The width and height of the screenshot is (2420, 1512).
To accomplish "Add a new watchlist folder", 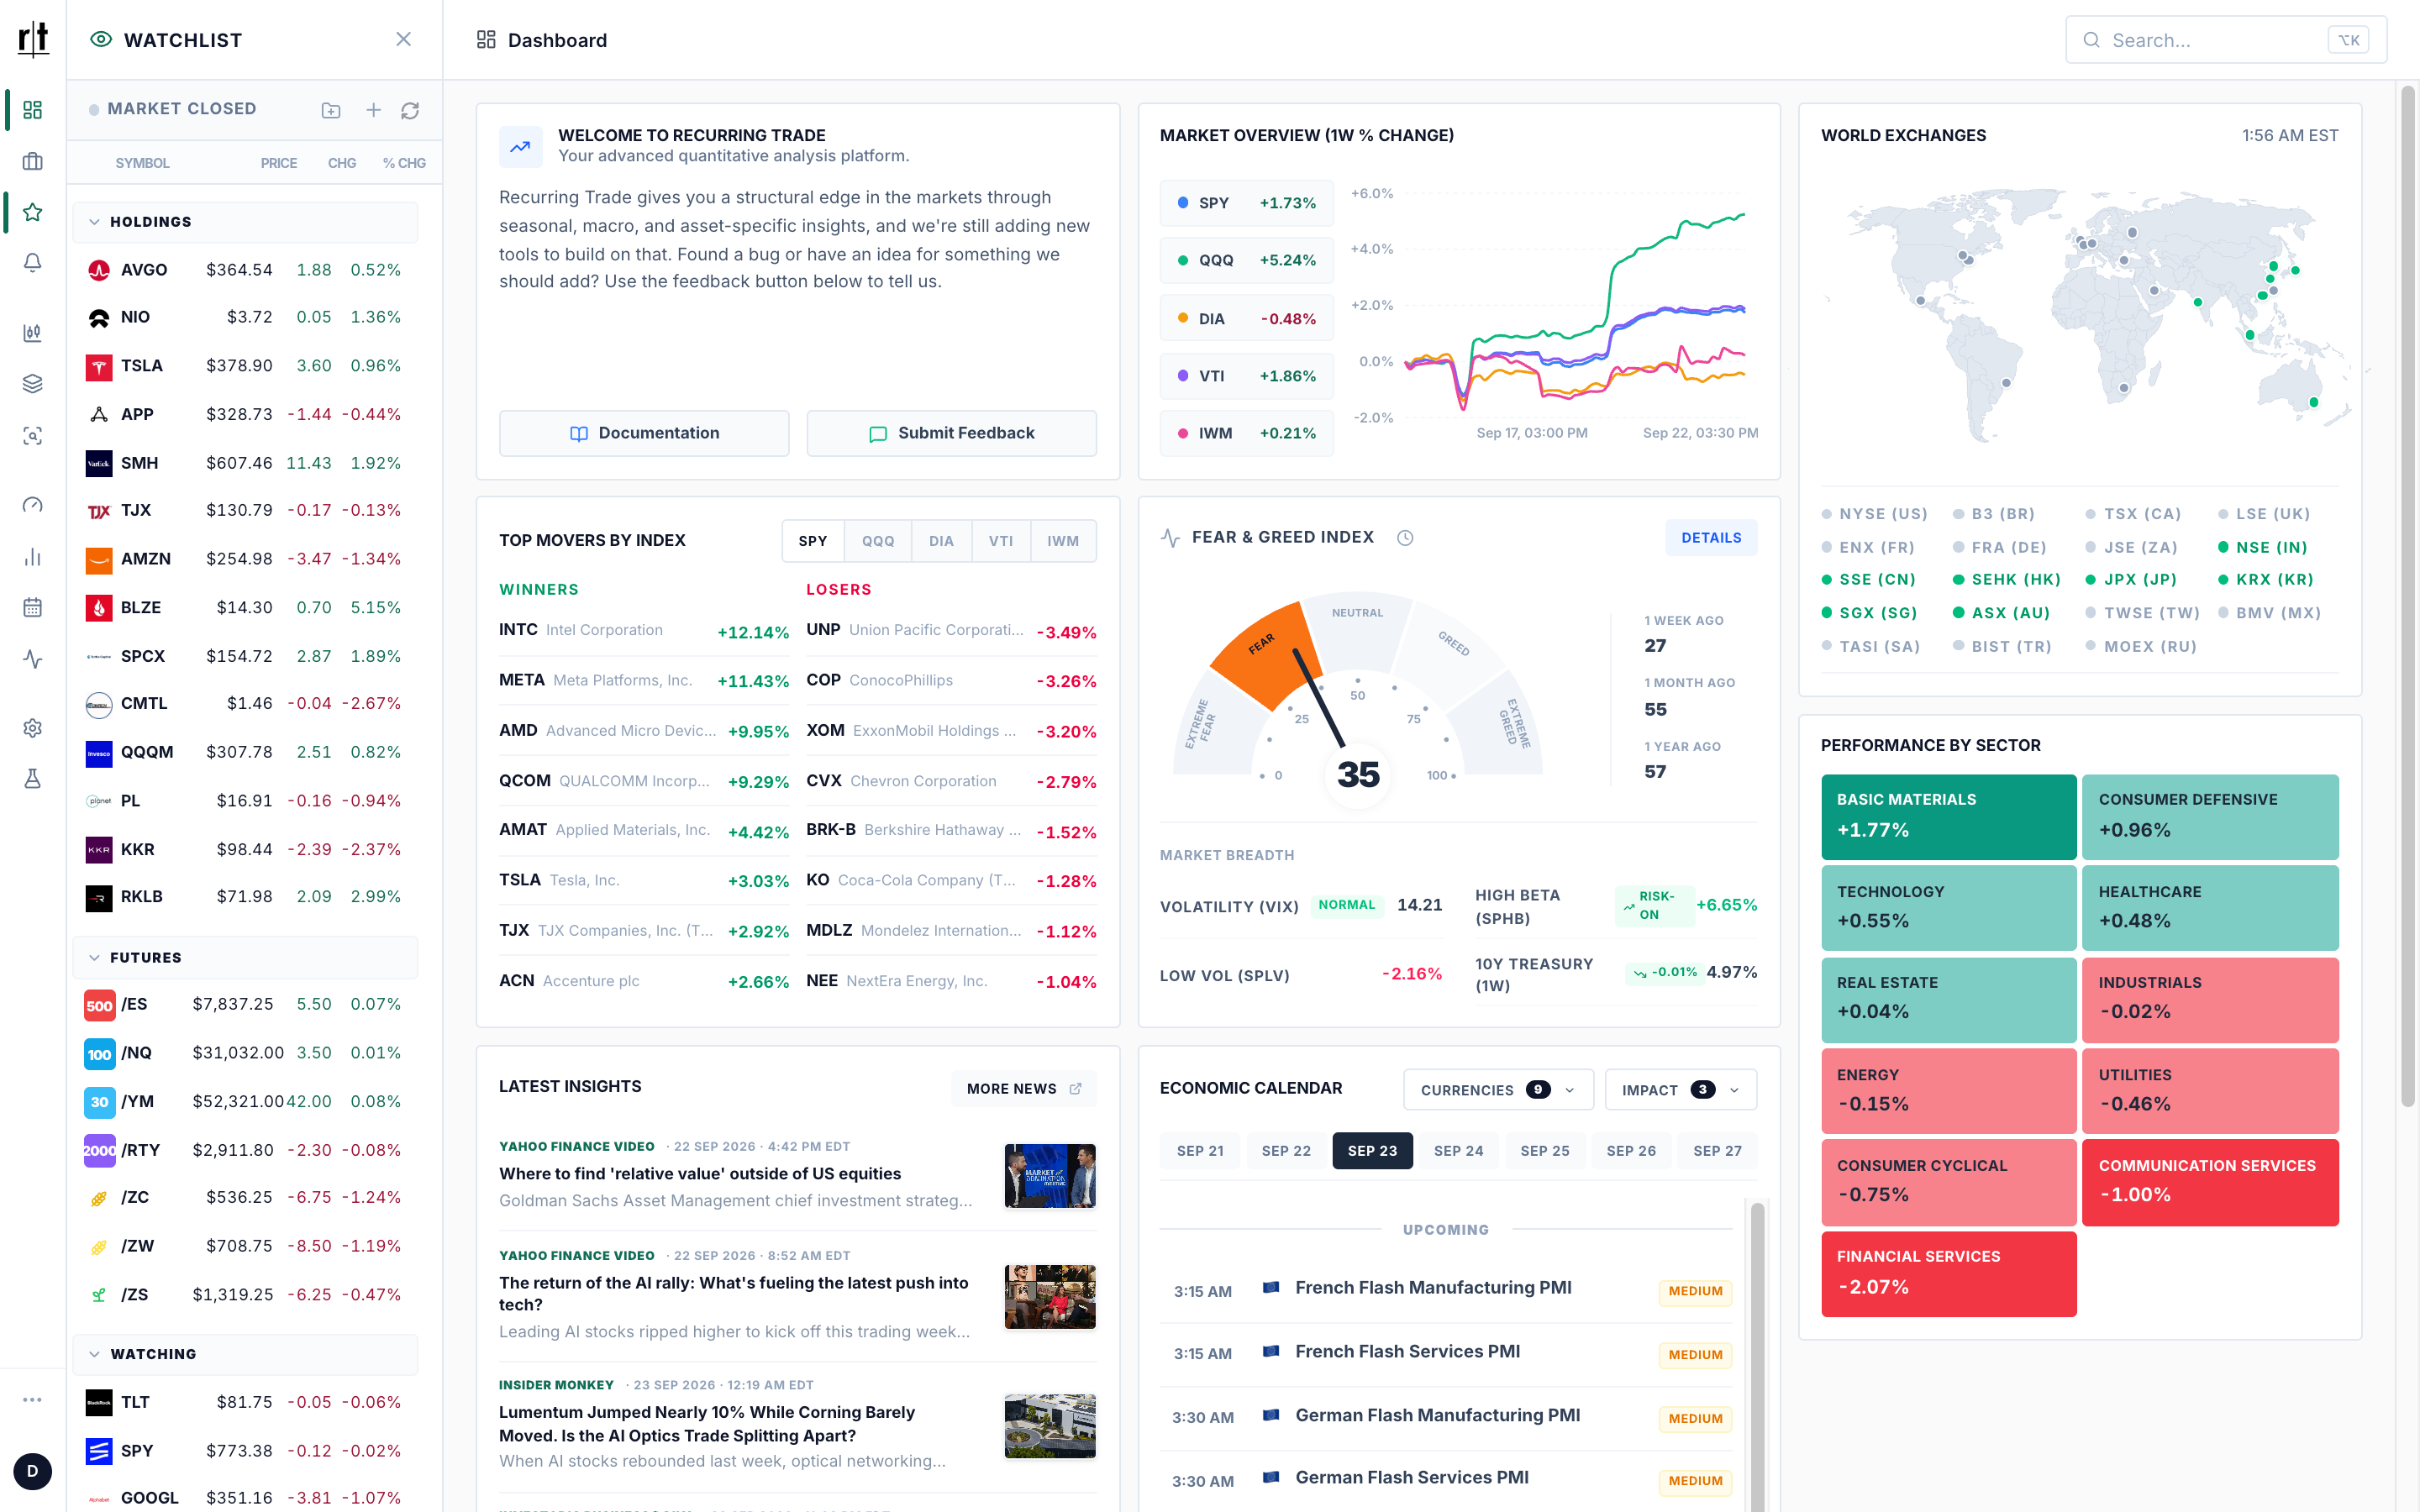I will [x=331, y=110].
